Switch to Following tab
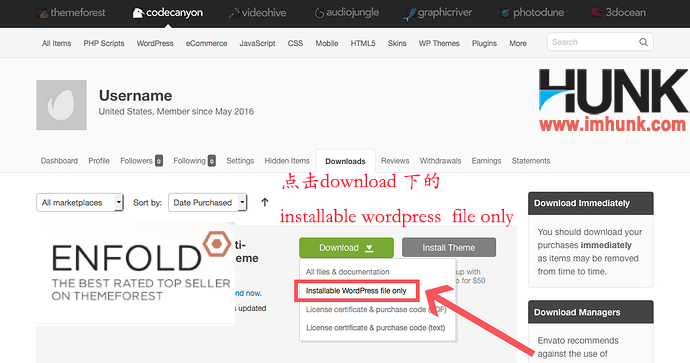 [x=189, y=161]
